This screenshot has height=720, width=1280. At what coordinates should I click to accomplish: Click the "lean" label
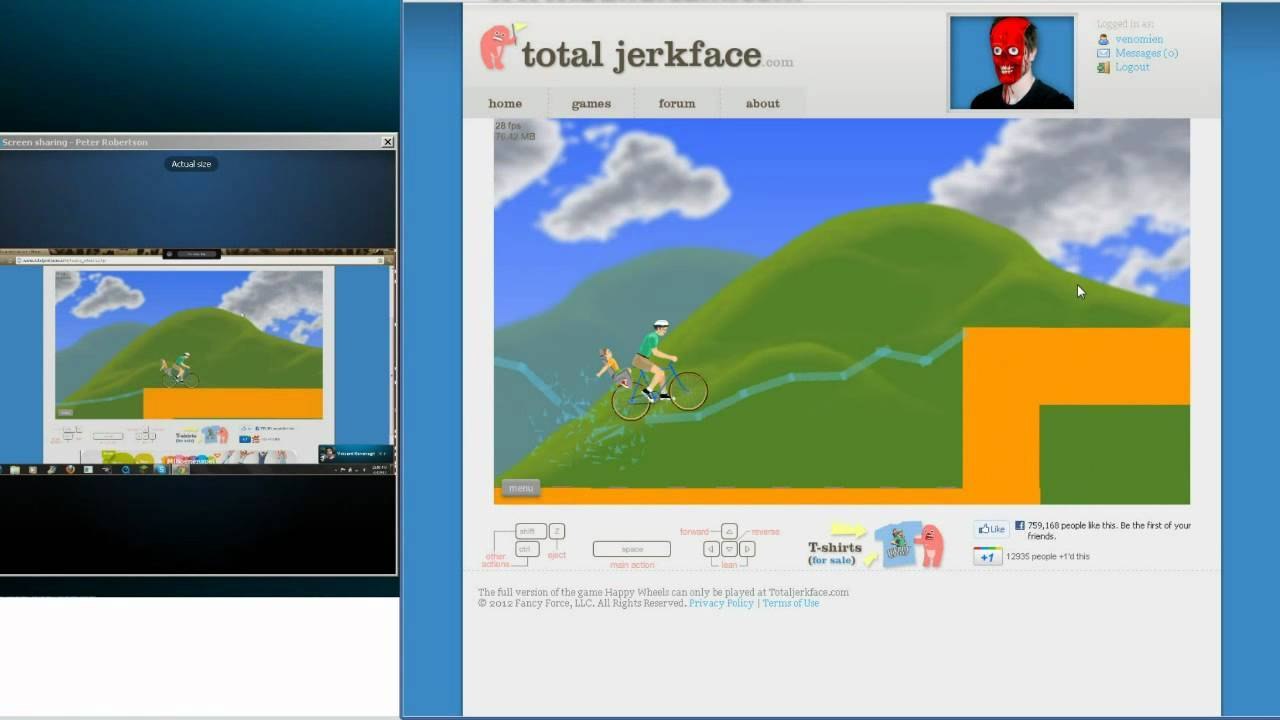(729, 565)
